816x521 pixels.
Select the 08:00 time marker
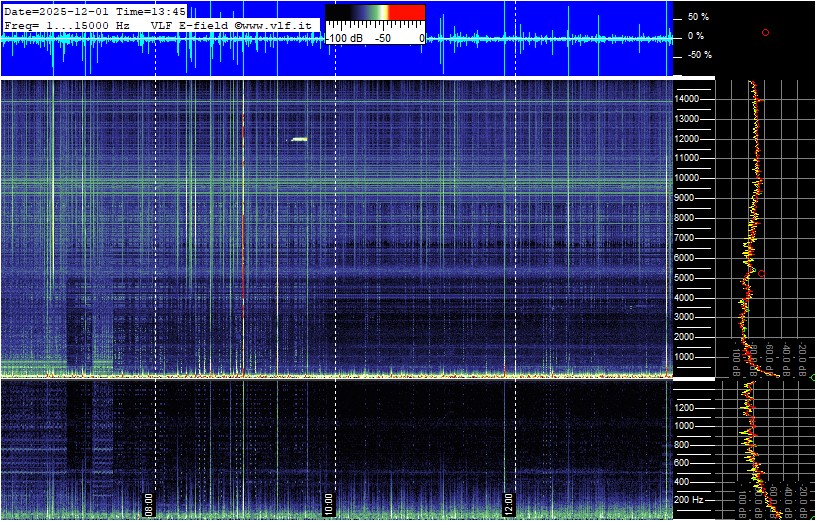click(x=149, y=502)
